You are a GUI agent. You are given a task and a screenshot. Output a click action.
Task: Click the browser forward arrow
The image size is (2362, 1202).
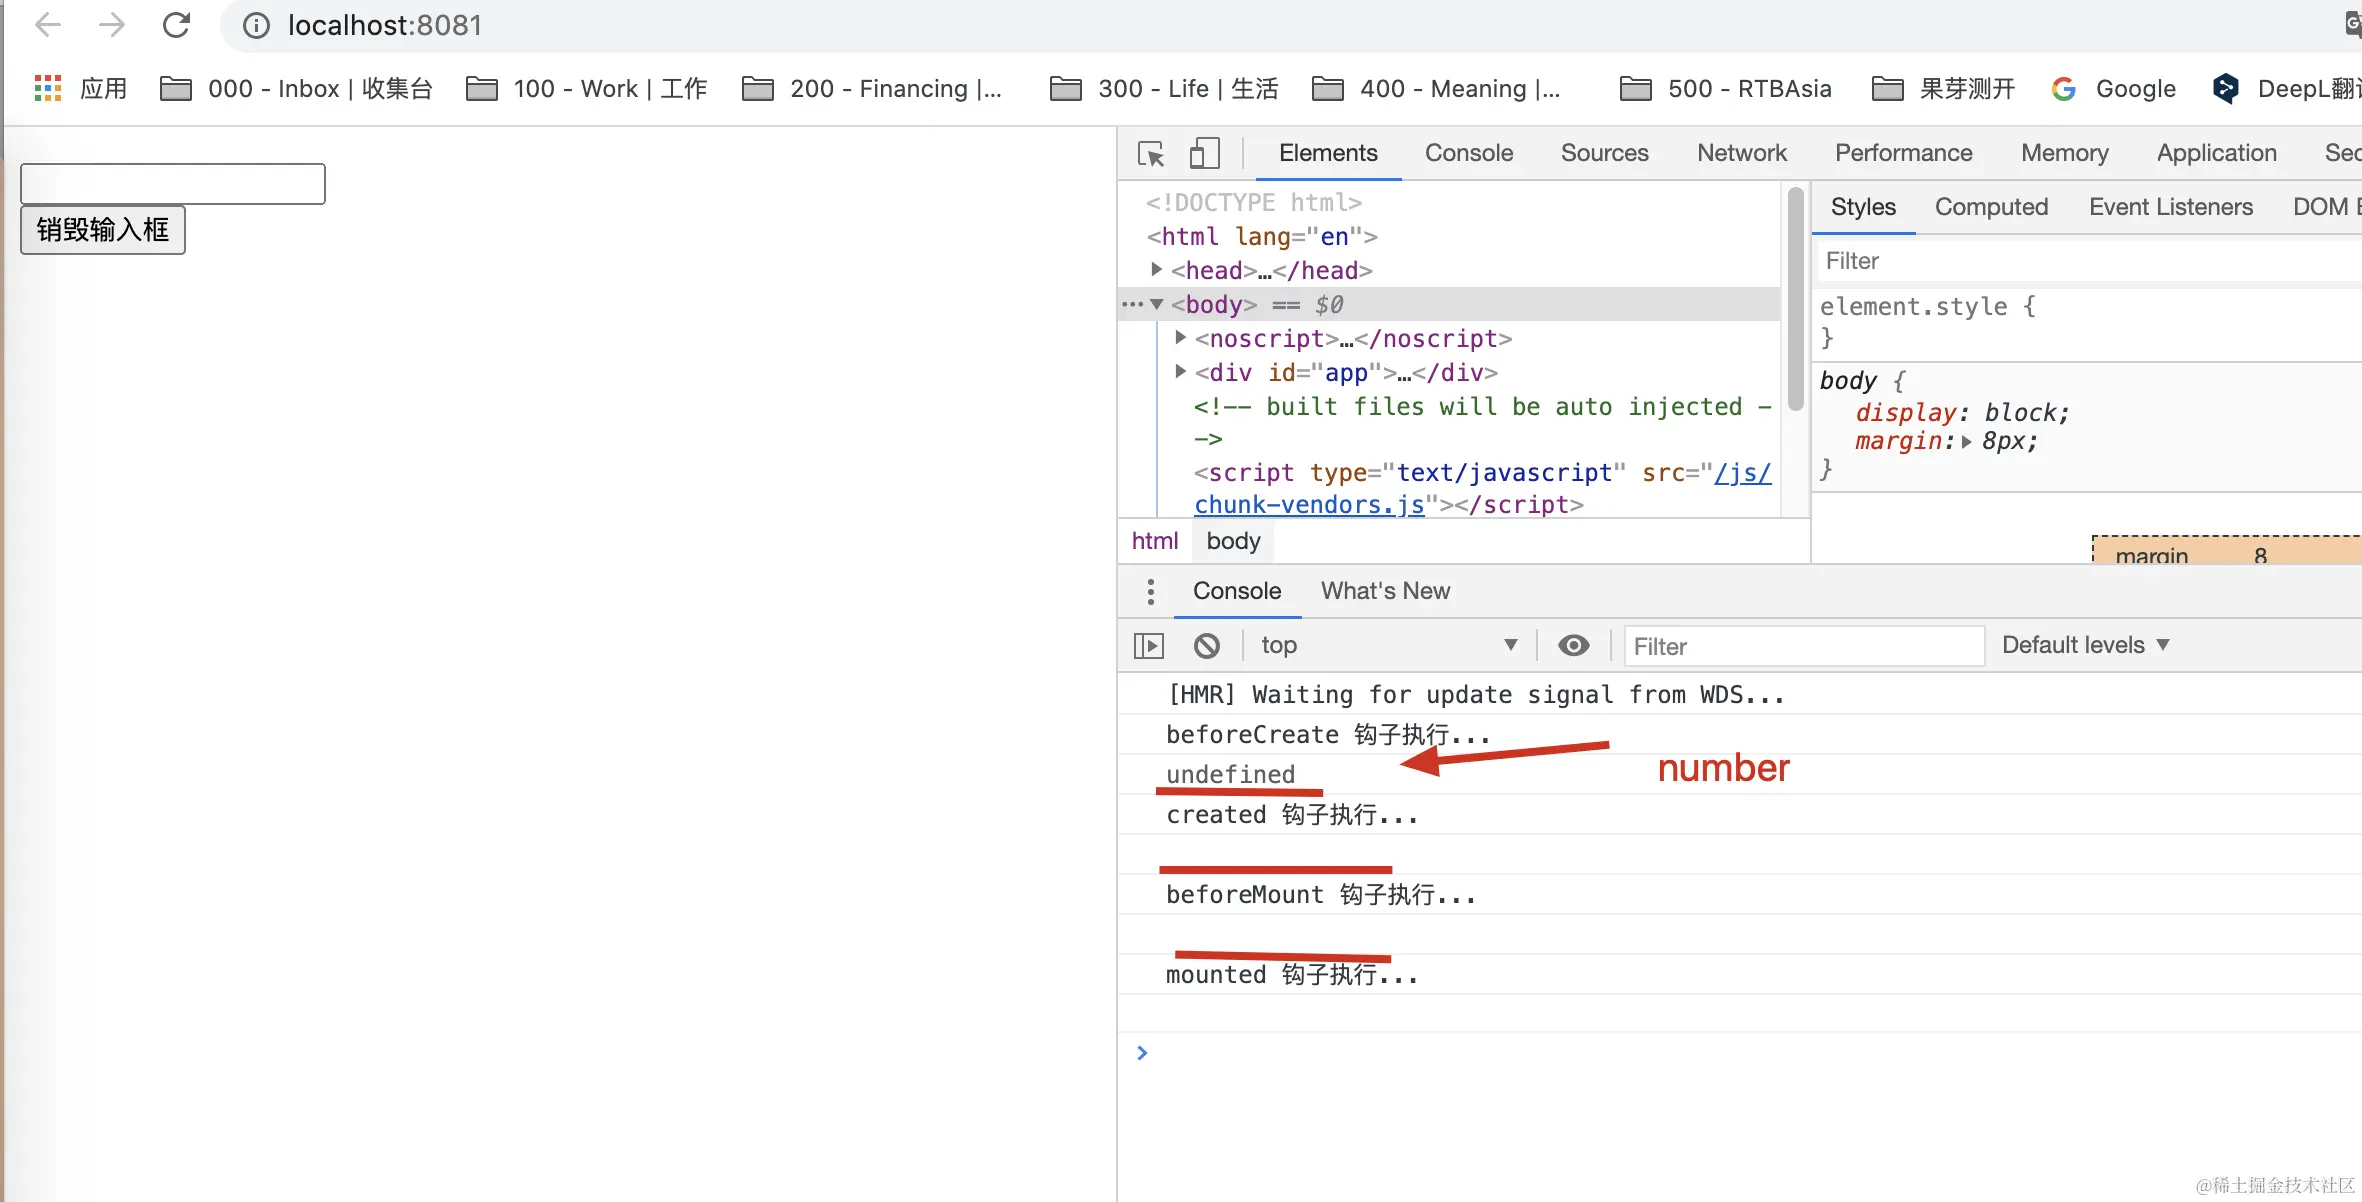coord(112,25)
